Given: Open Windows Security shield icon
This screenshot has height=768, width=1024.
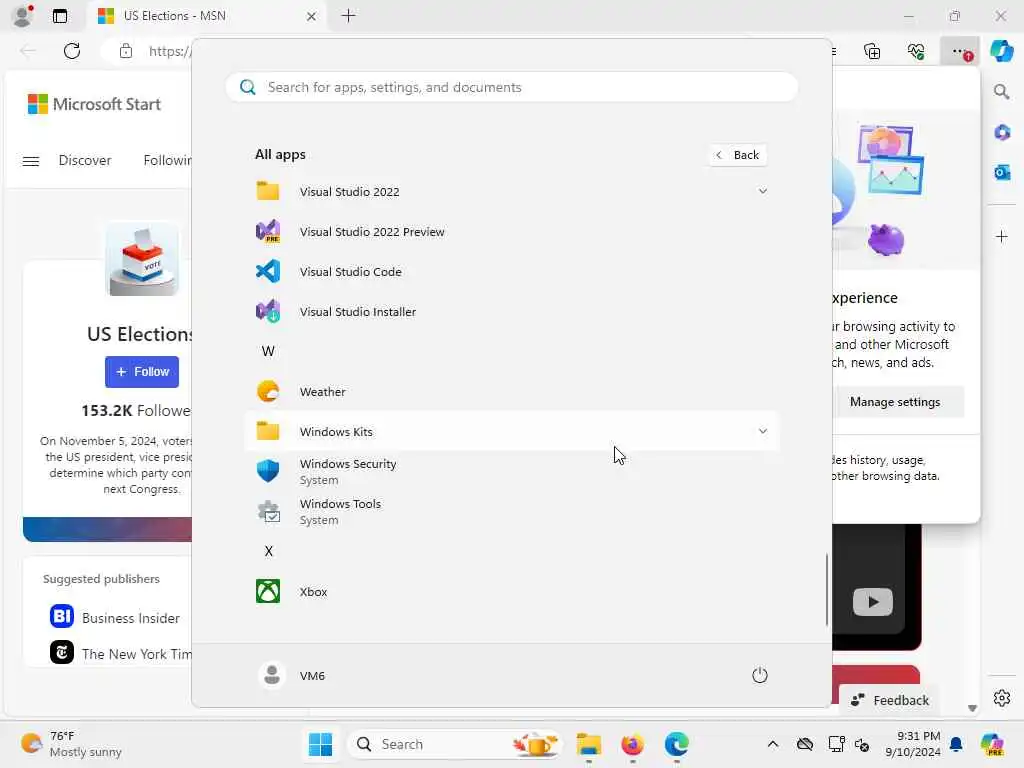Looking at the screenshot, I should pos(268,472).
